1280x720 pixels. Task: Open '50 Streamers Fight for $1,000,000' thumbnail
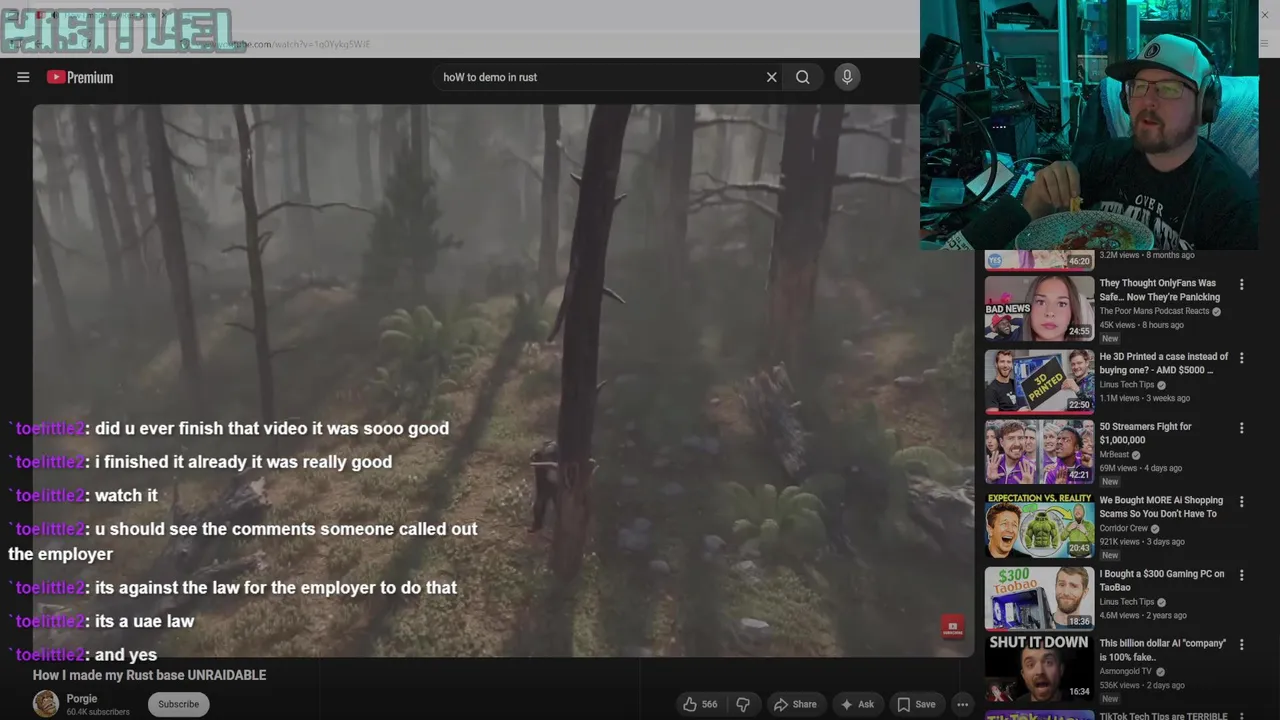click(1039, 451)
